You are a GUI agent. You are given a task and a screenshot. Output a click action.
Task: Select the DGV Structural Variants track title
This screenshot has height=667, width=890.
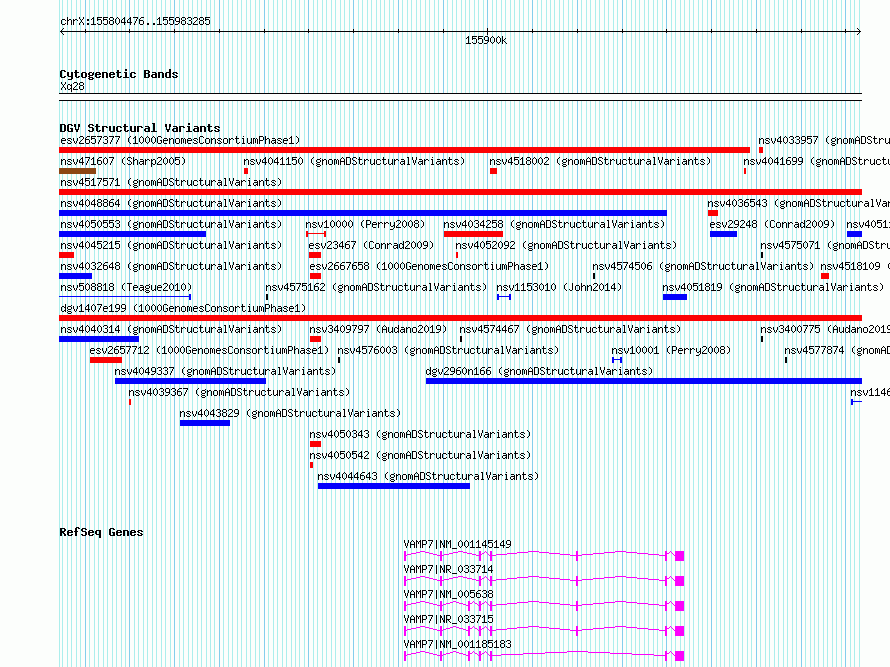click(x=140, y=128)
